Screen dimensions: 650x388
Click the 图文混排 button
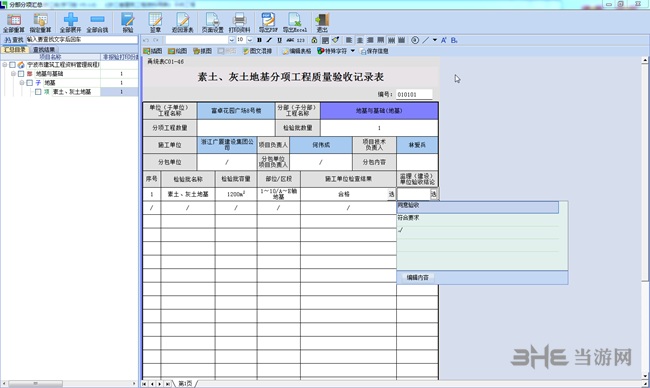coord(257,51)
